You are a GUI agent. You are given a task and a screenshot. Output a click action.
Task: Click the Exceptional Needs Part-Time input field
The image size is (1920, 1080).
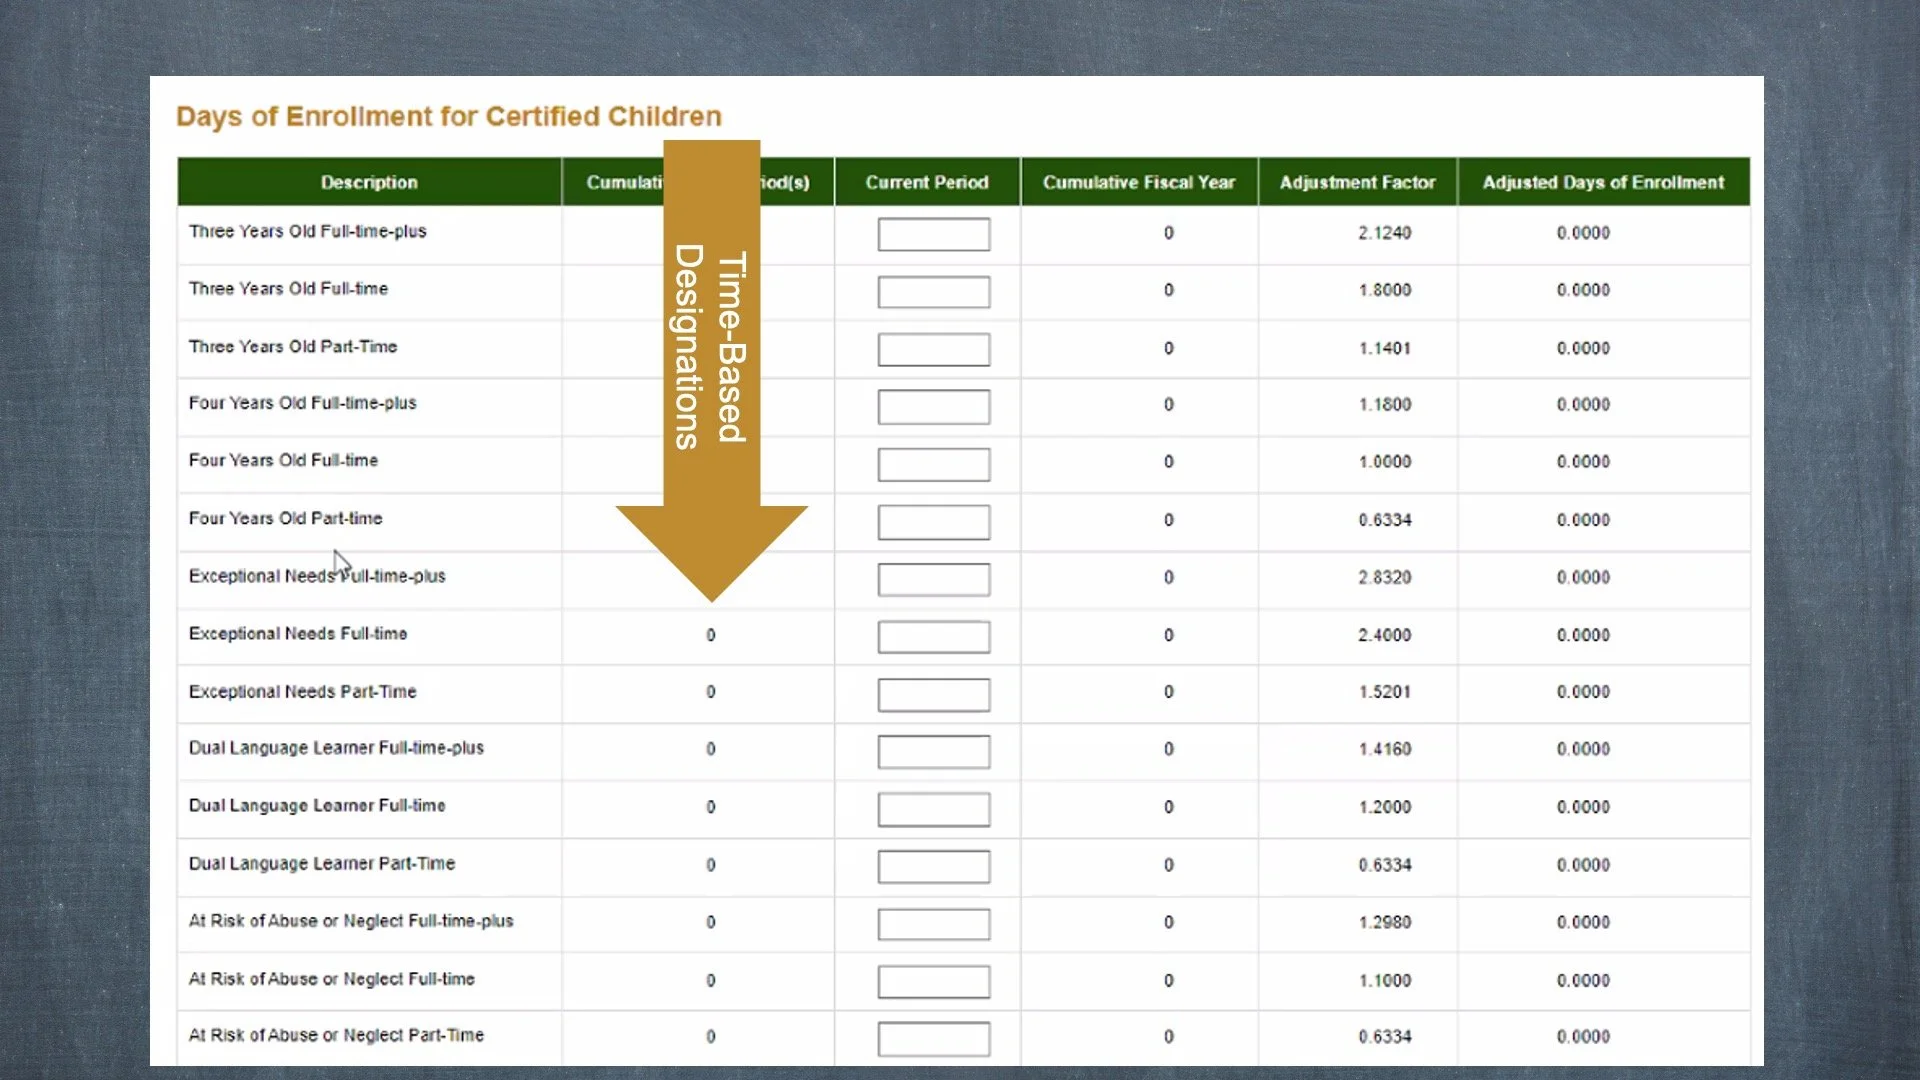(932, 694)
